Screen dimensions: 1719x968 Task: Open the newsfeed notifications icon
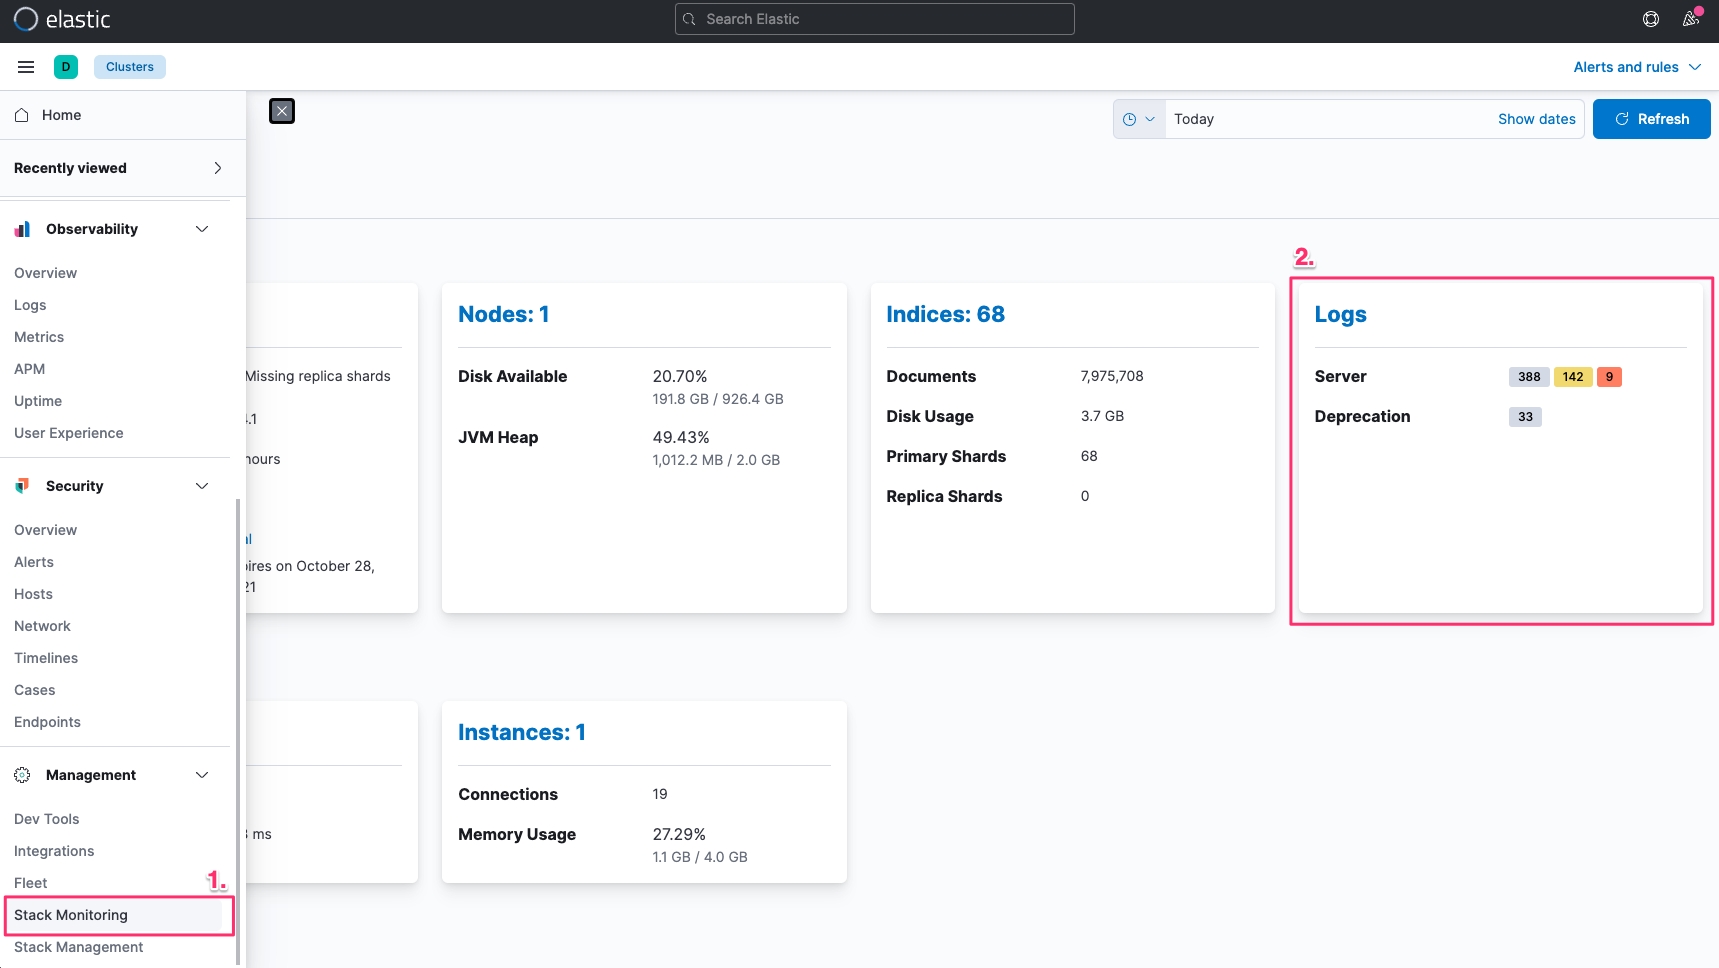1691,19
